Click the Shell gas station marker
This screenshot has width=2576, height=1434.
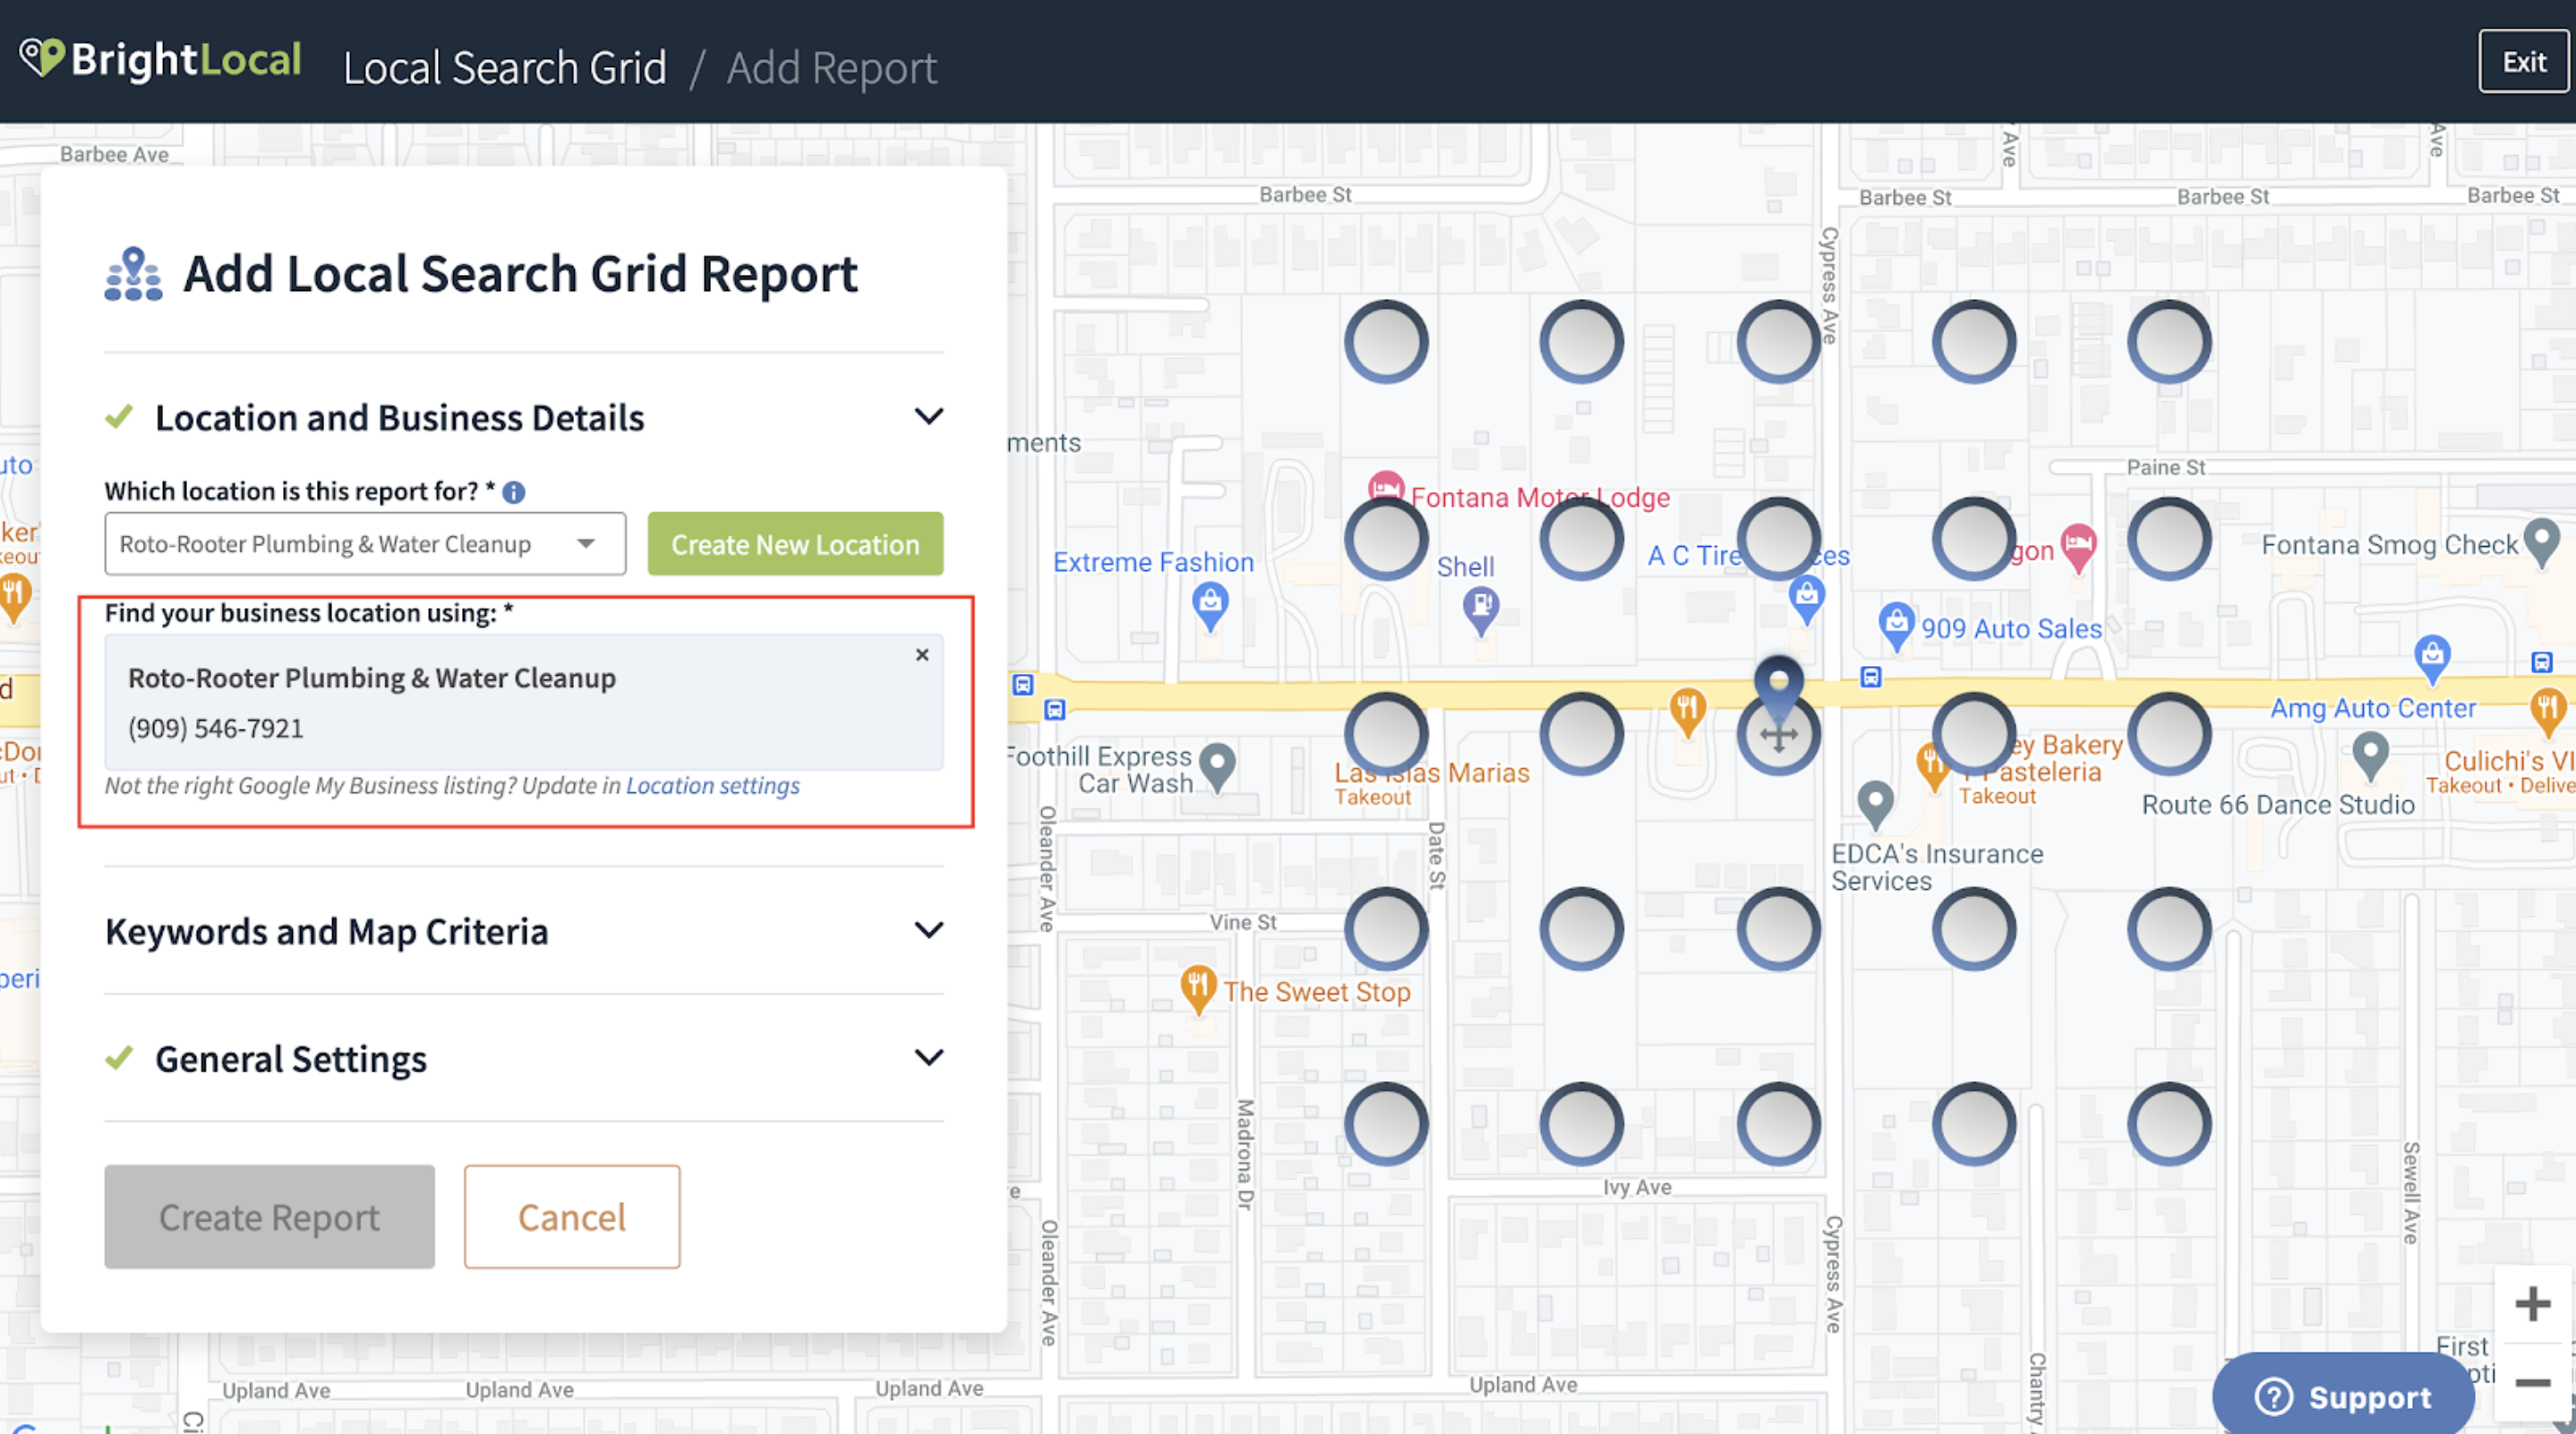(1481, 608)
